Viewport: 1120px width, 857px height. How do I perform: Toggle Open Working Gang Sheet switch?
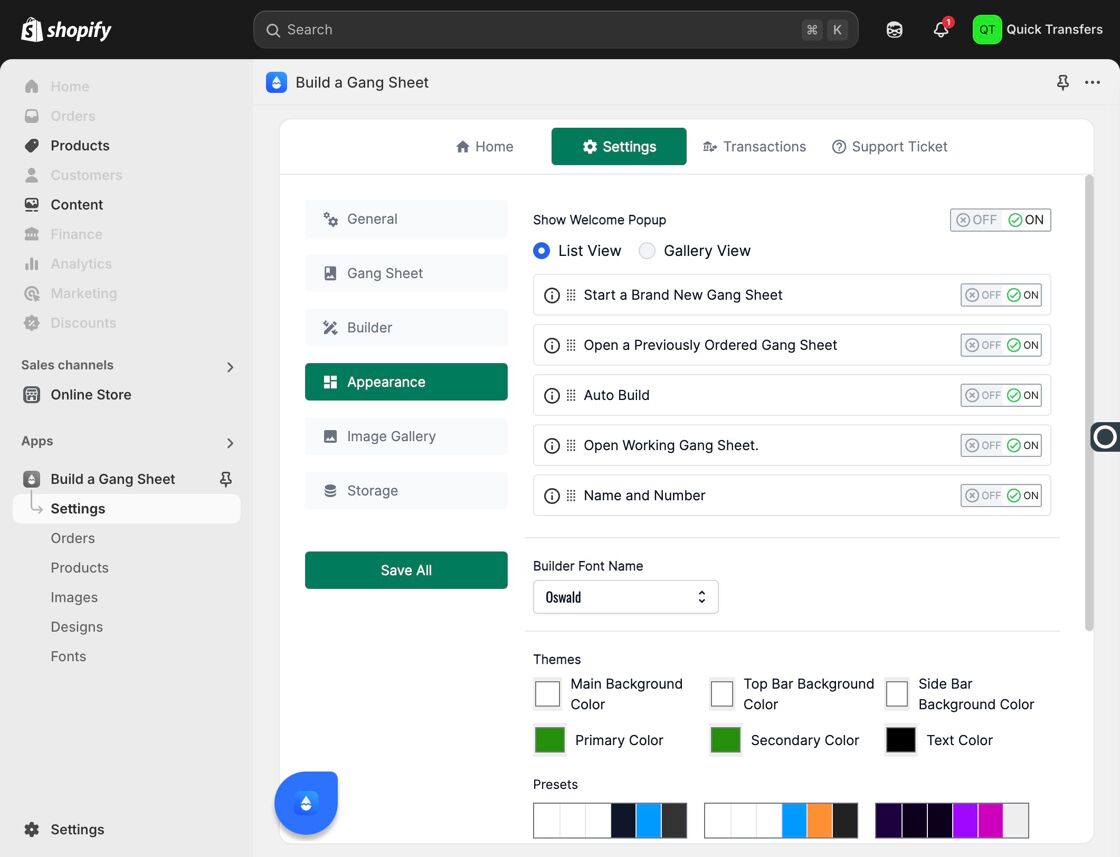pyautogui.click(x=1001, y=445)
